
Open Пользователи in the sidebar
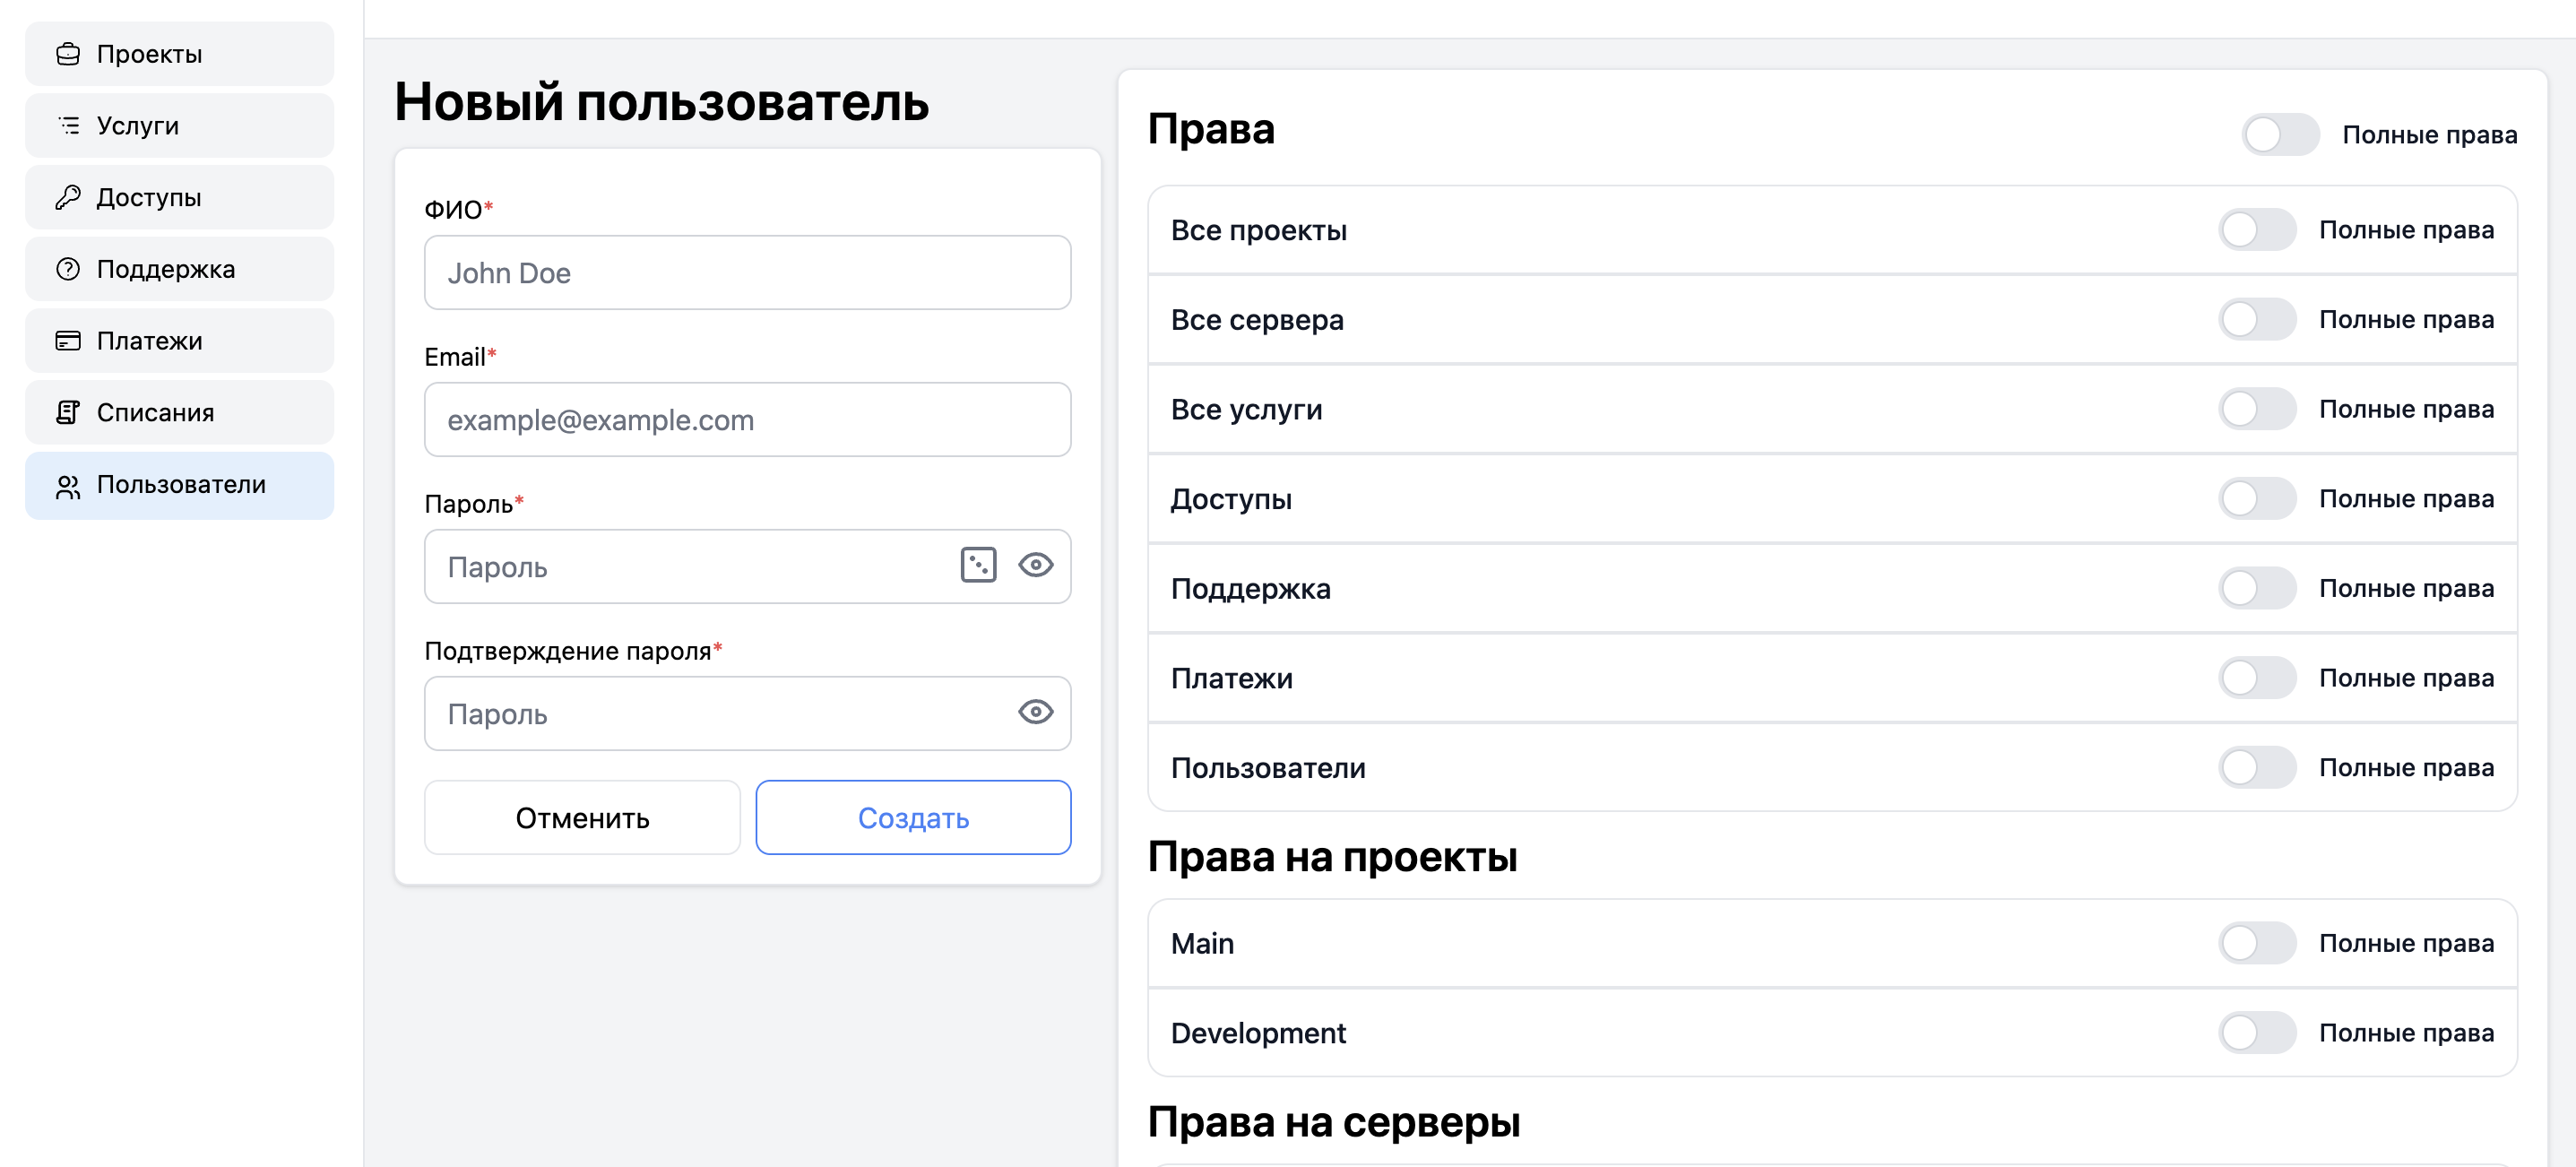click(180, 486)
